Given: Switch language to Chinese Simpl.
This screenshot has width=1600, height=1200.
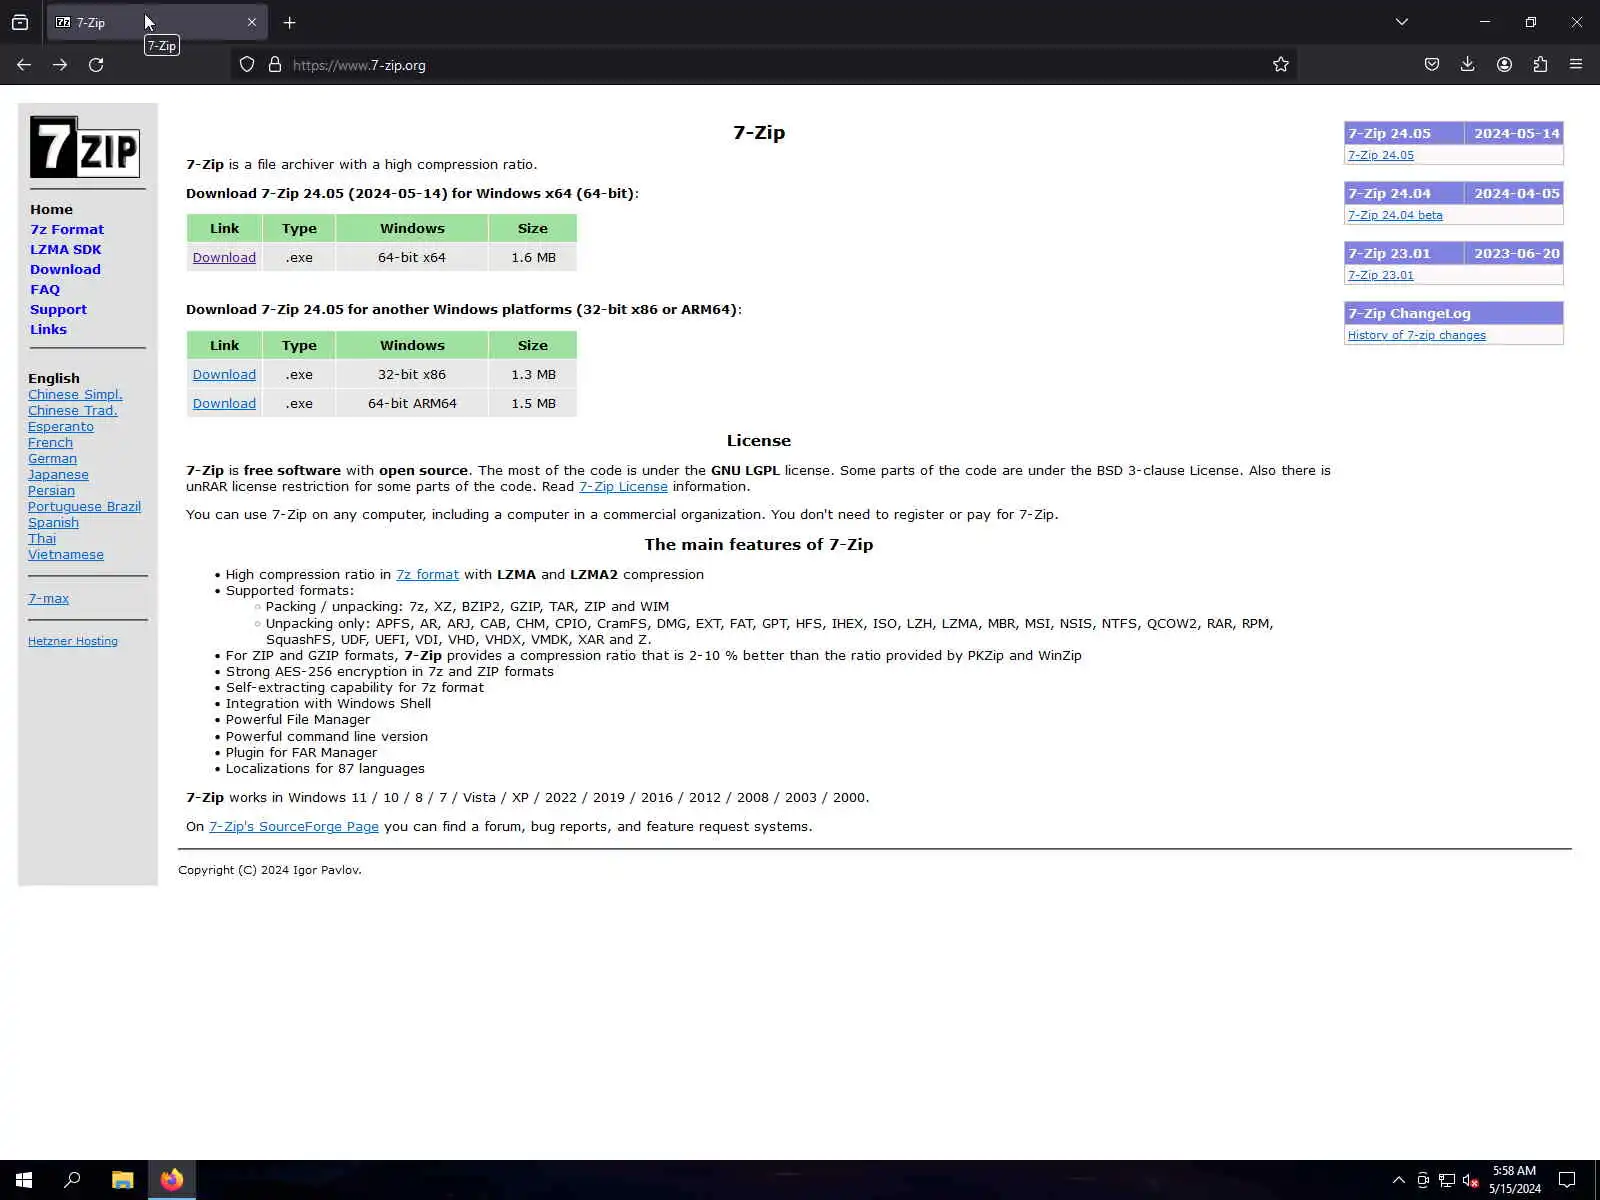Looking at the screenshot, I should [x=75, y=394].
